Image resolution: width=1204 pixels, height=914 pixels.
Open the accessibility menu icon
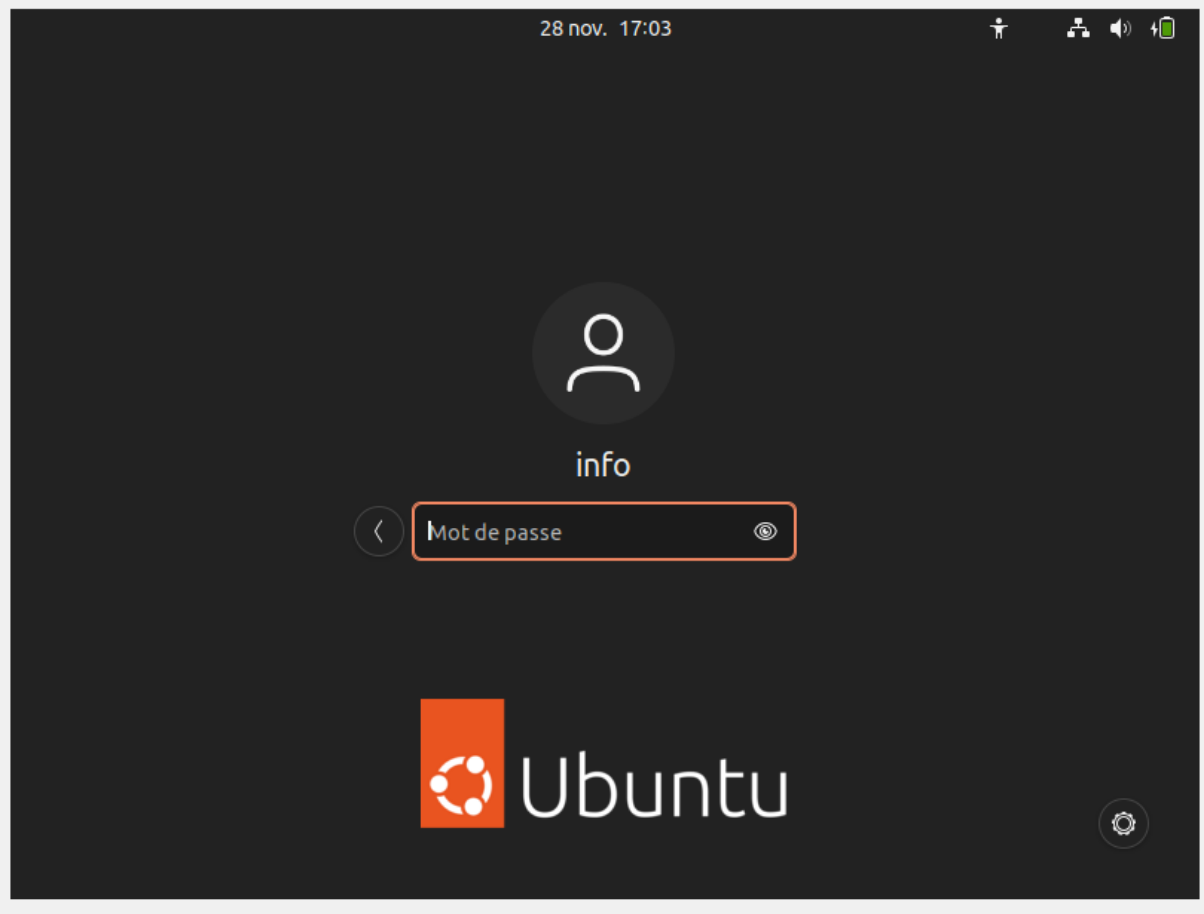pos(998,29)
